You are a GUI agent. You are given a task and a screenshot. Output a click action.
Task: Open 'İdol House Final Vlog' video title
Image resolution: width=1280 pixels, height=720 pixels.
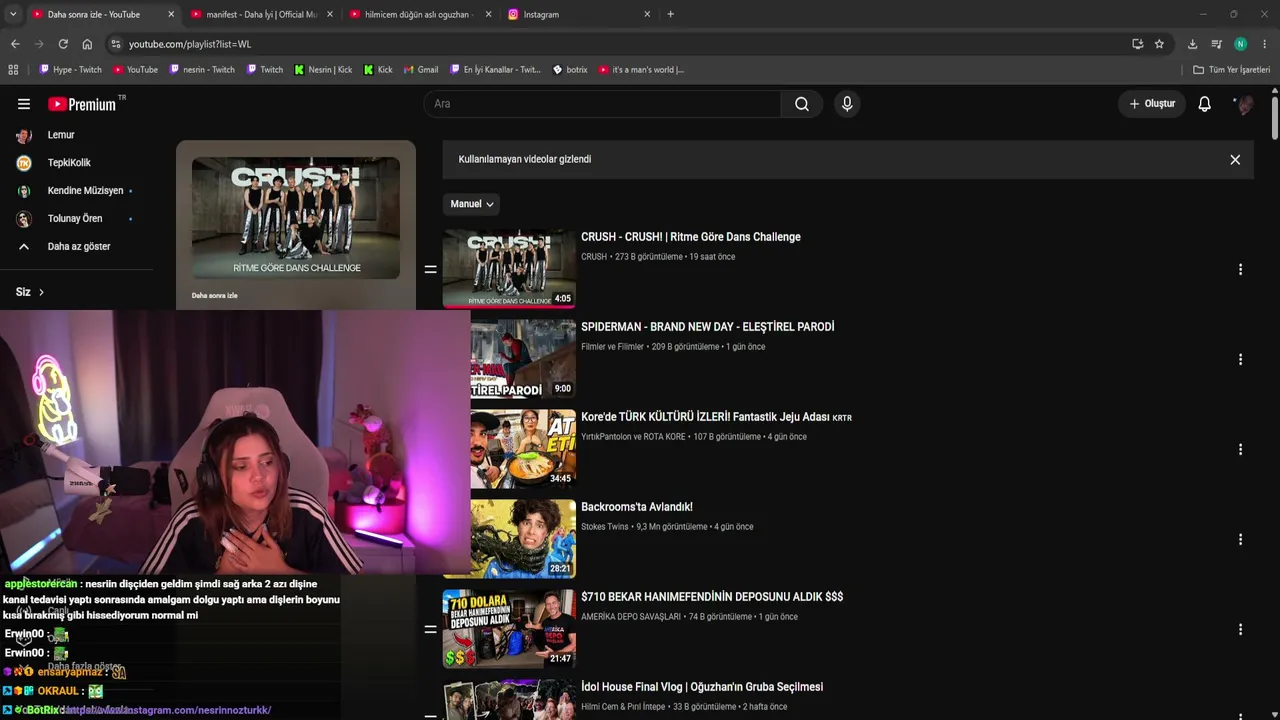tap(702, 687)
